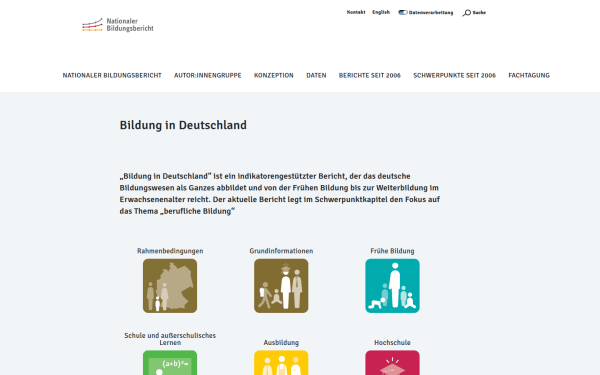Open the Berichte seit 2006 menu

pyautogui.click(x=370, y=75)
